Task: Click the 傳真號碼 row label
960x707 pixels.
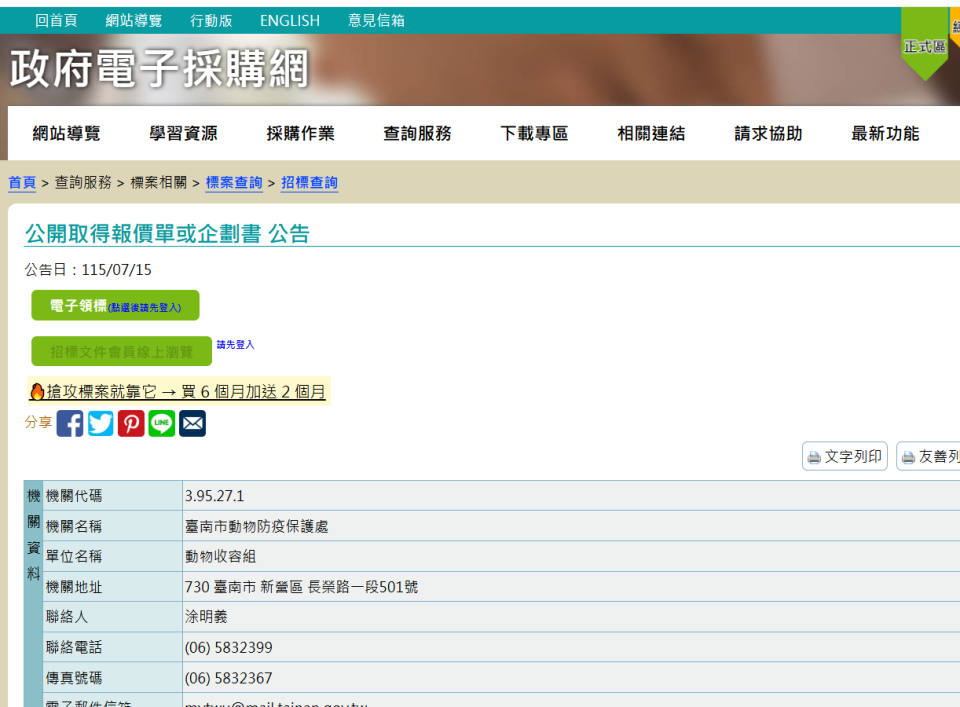Action: point(74,678)
